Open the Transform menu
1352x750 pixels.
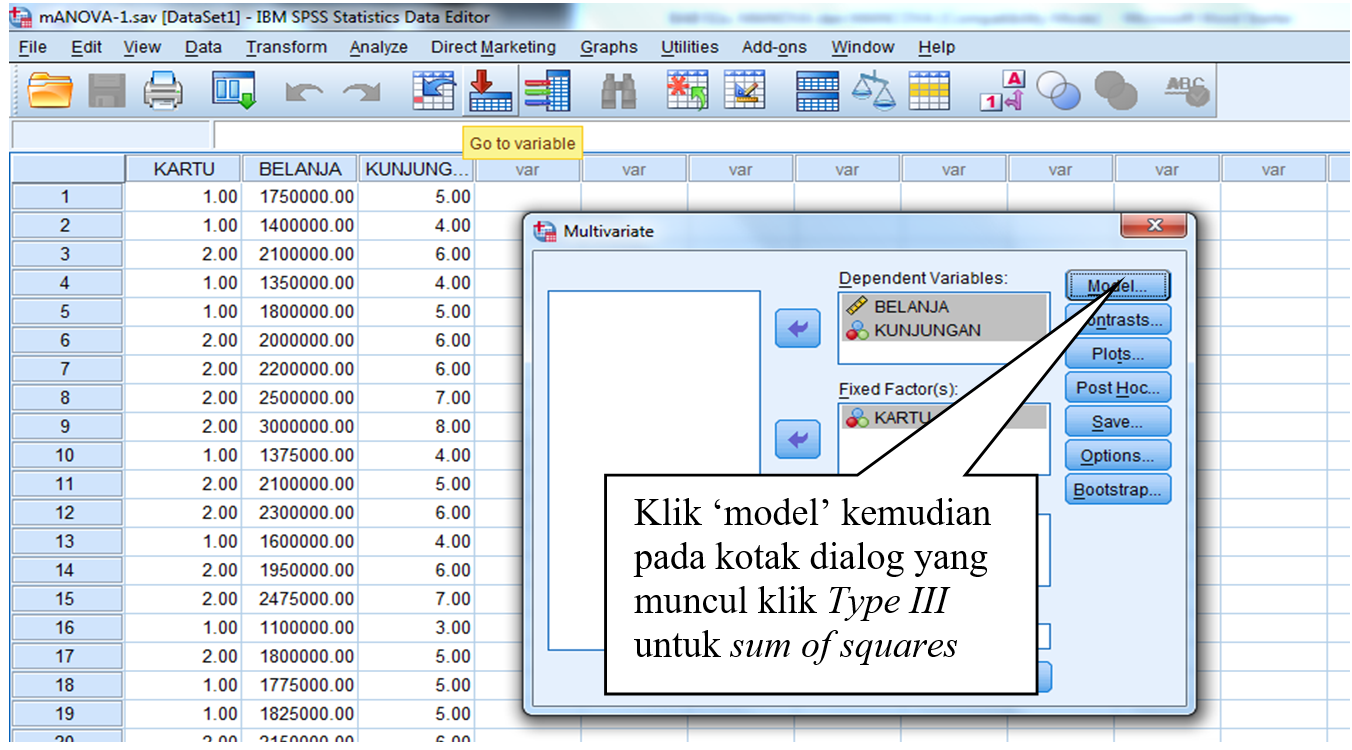pos(286,47)
